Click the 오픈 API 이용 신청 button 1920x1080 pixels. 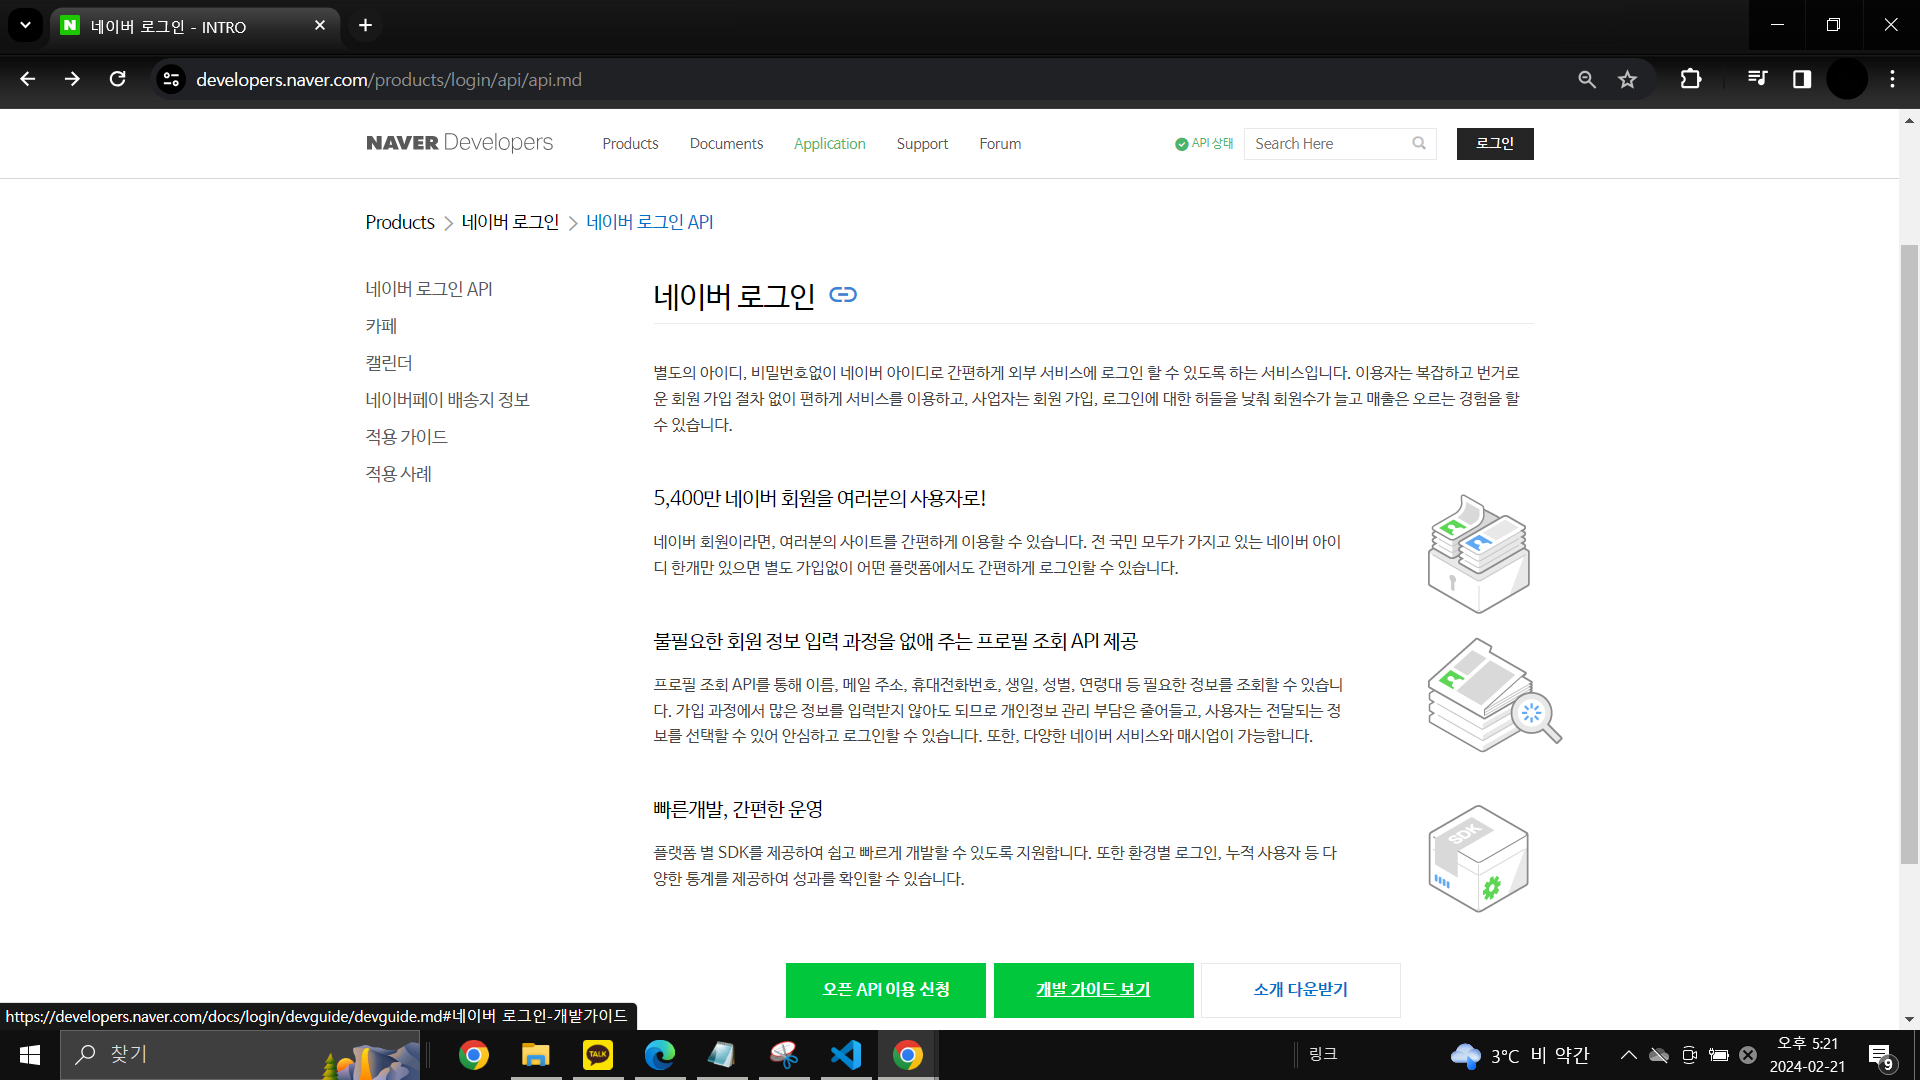[x=886, y=990]
